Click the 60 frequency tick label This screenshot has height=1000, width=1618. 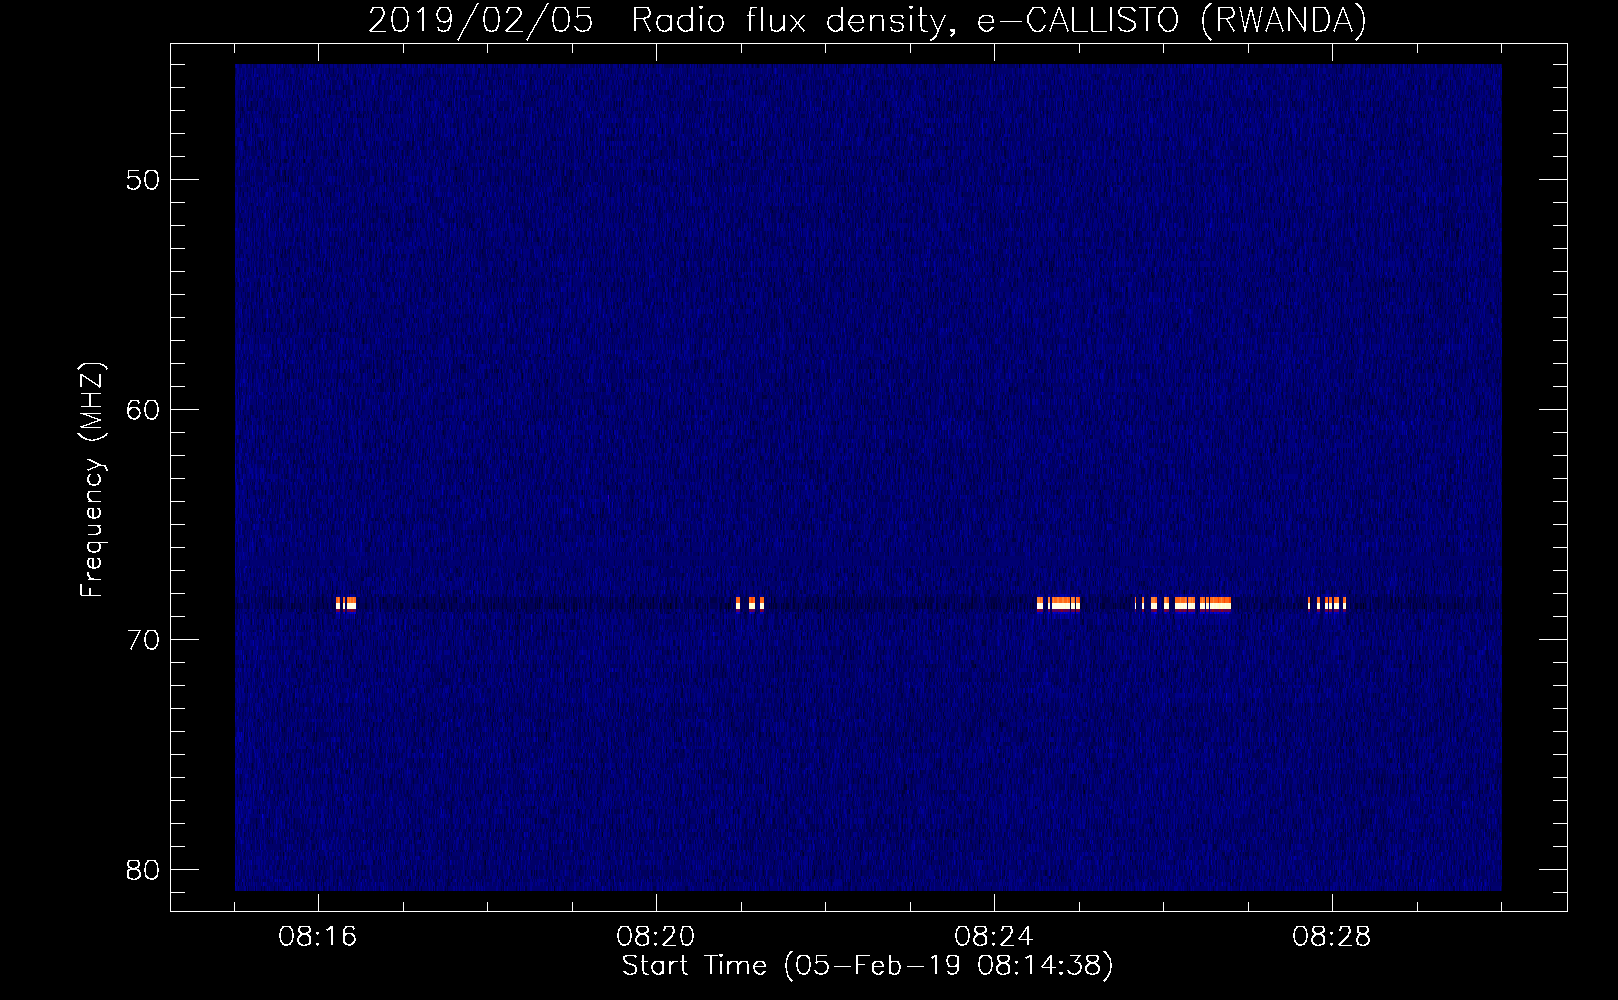[143, 410]
